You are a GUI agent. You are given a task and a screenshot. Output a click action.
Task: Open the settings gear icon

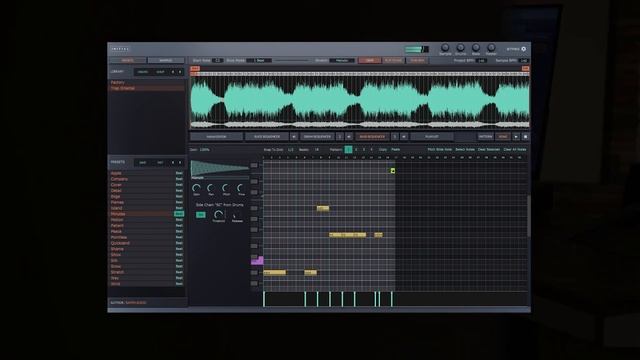pyautogui.click(x=524, y=49)
